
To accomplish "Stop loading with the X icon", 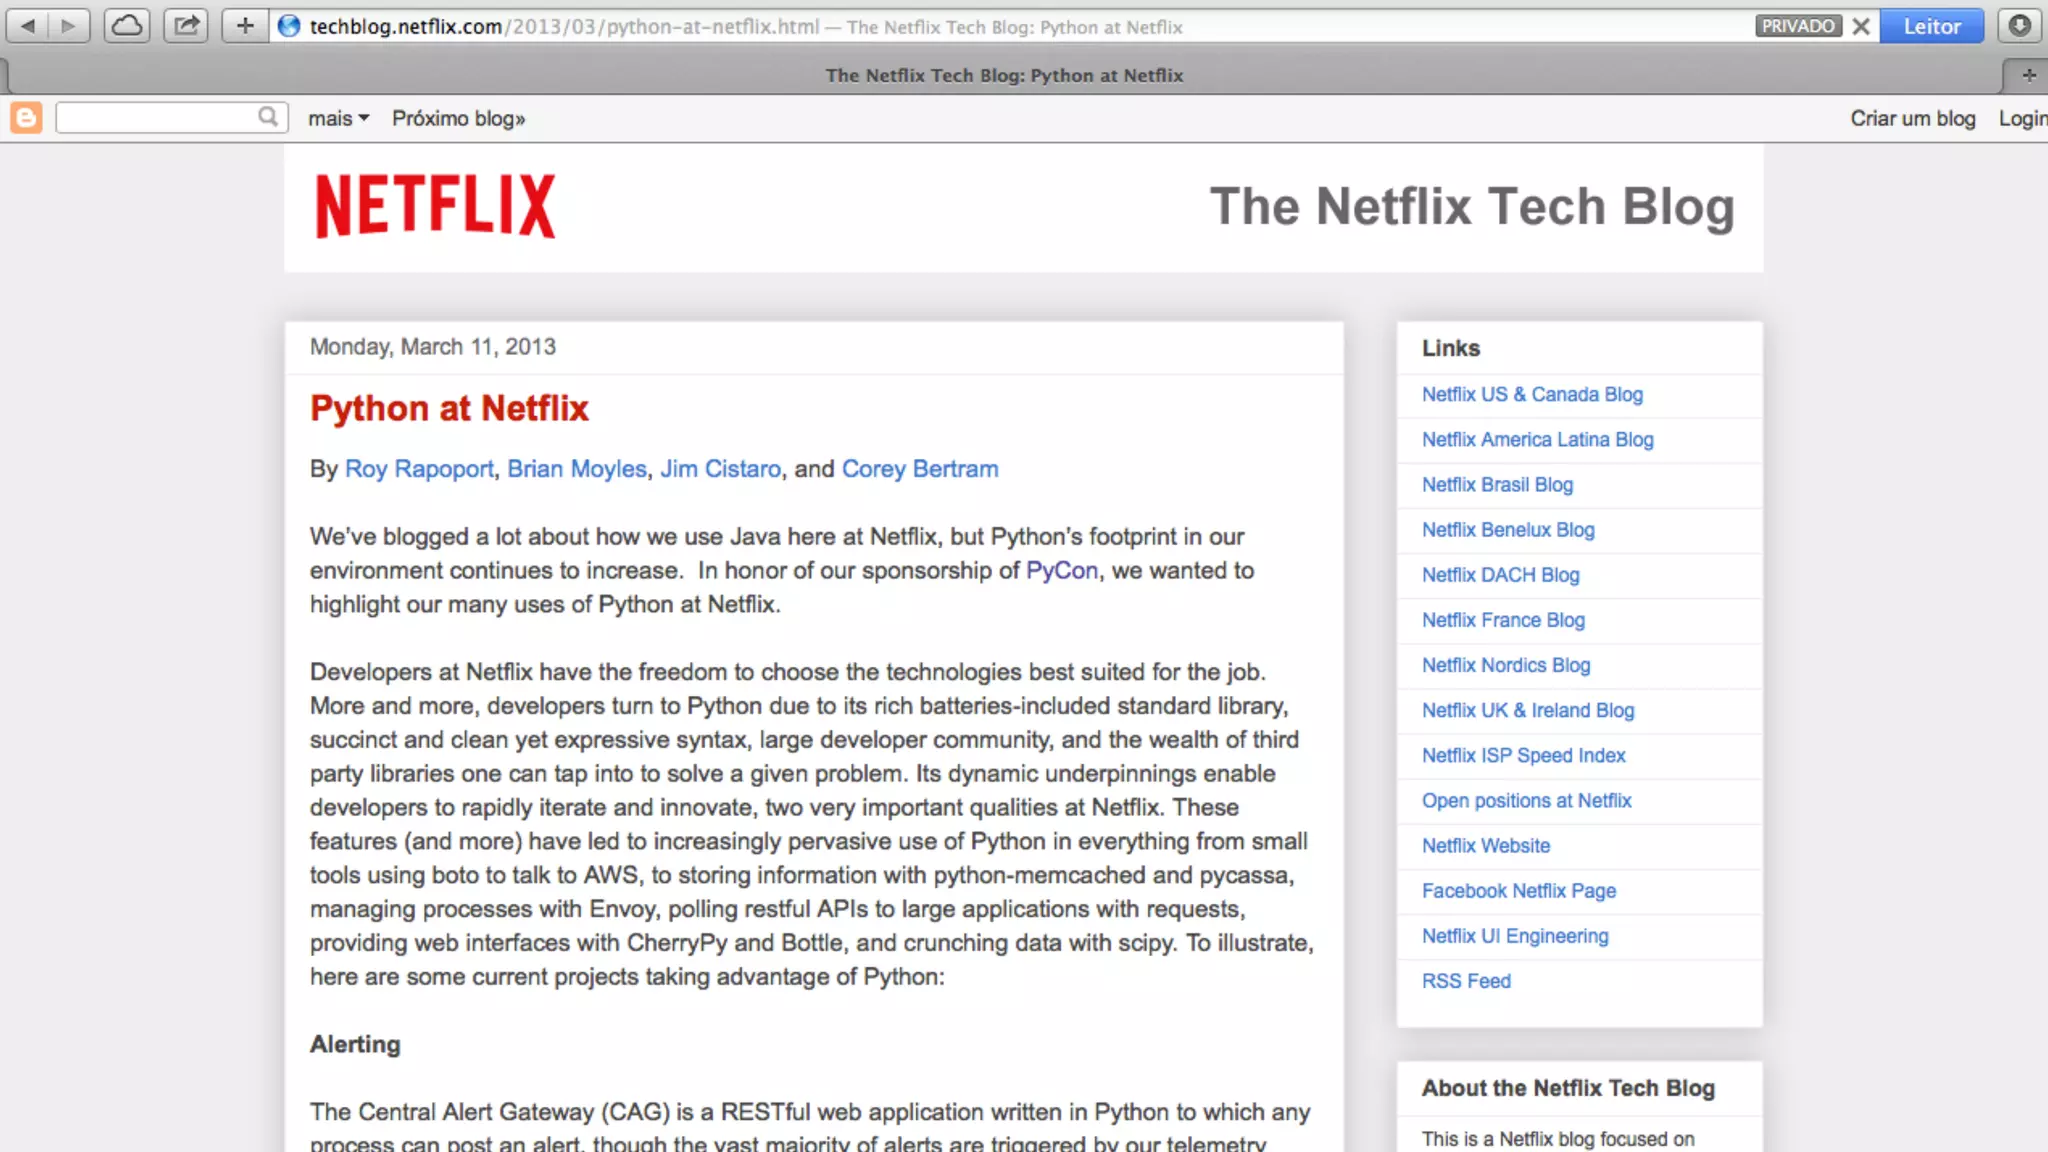I will pyautogui.click(x=1861, y=27).
